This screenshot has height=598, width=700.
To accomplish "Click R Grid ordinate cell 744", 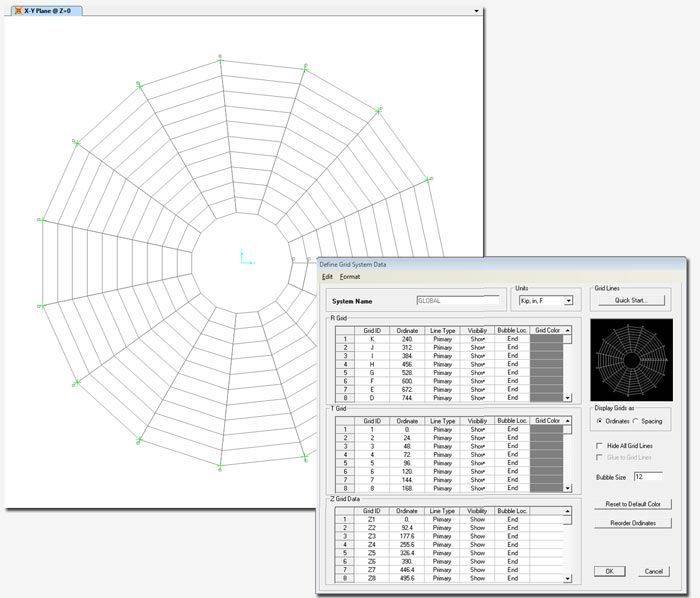I will pyautogui.click(x=407, y=398).
